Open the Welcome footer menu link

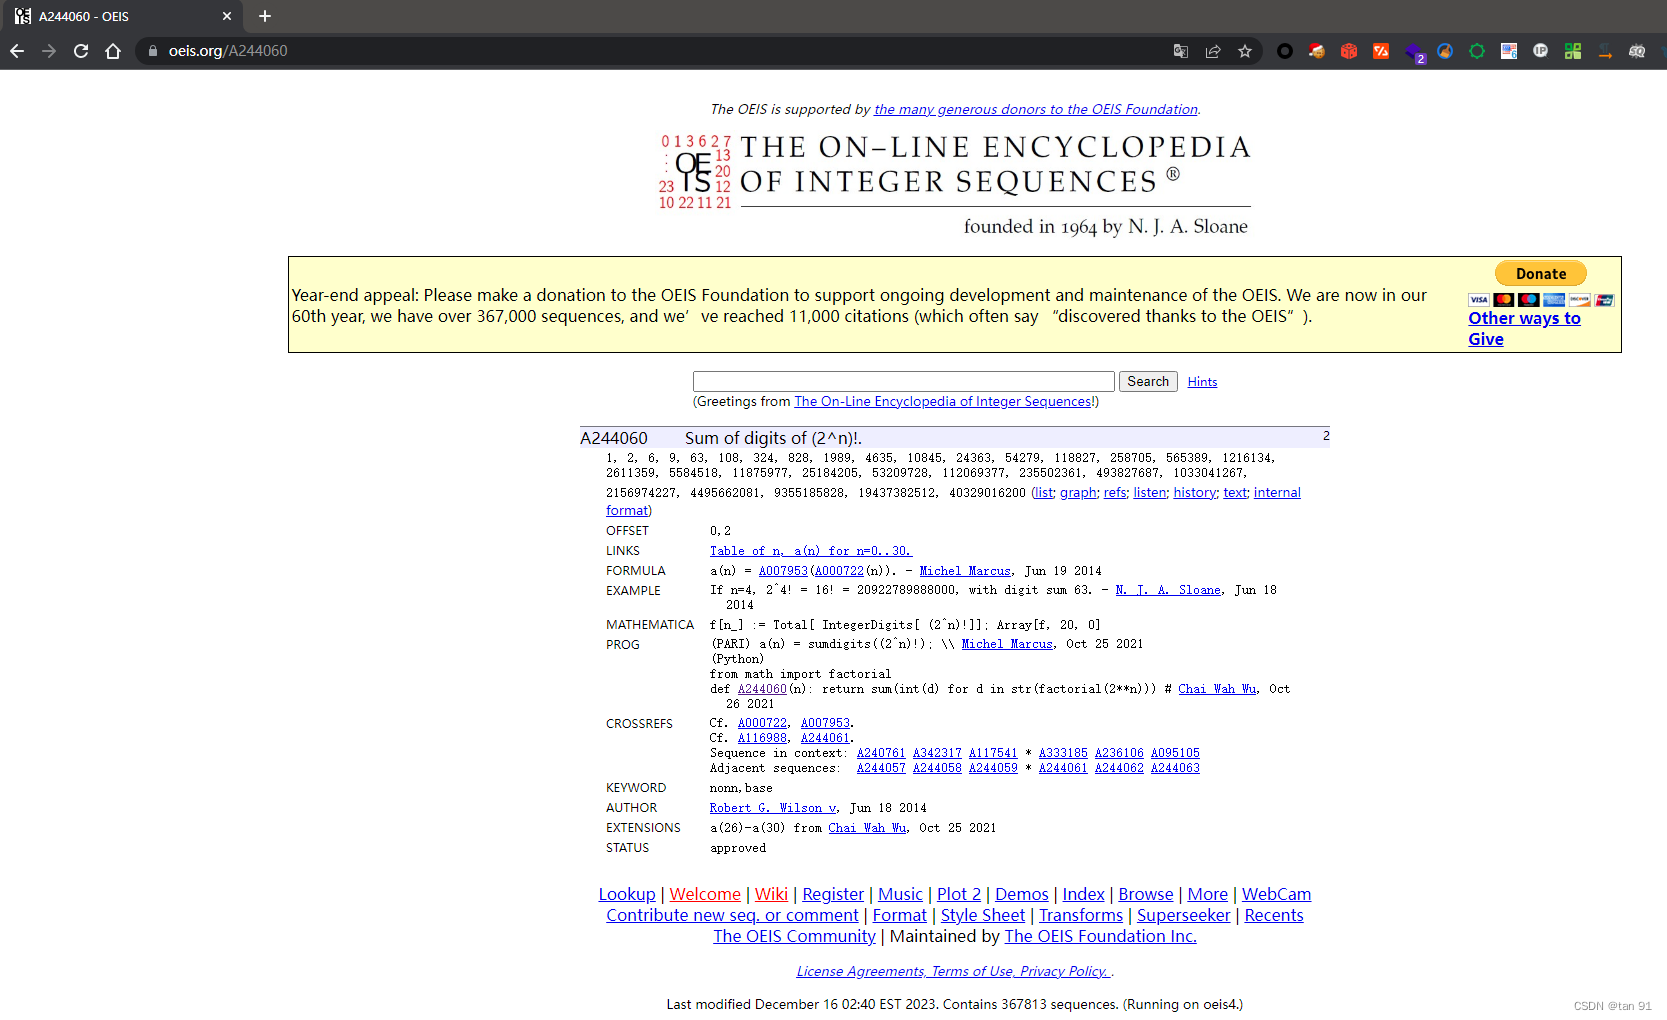pos(705,894)
